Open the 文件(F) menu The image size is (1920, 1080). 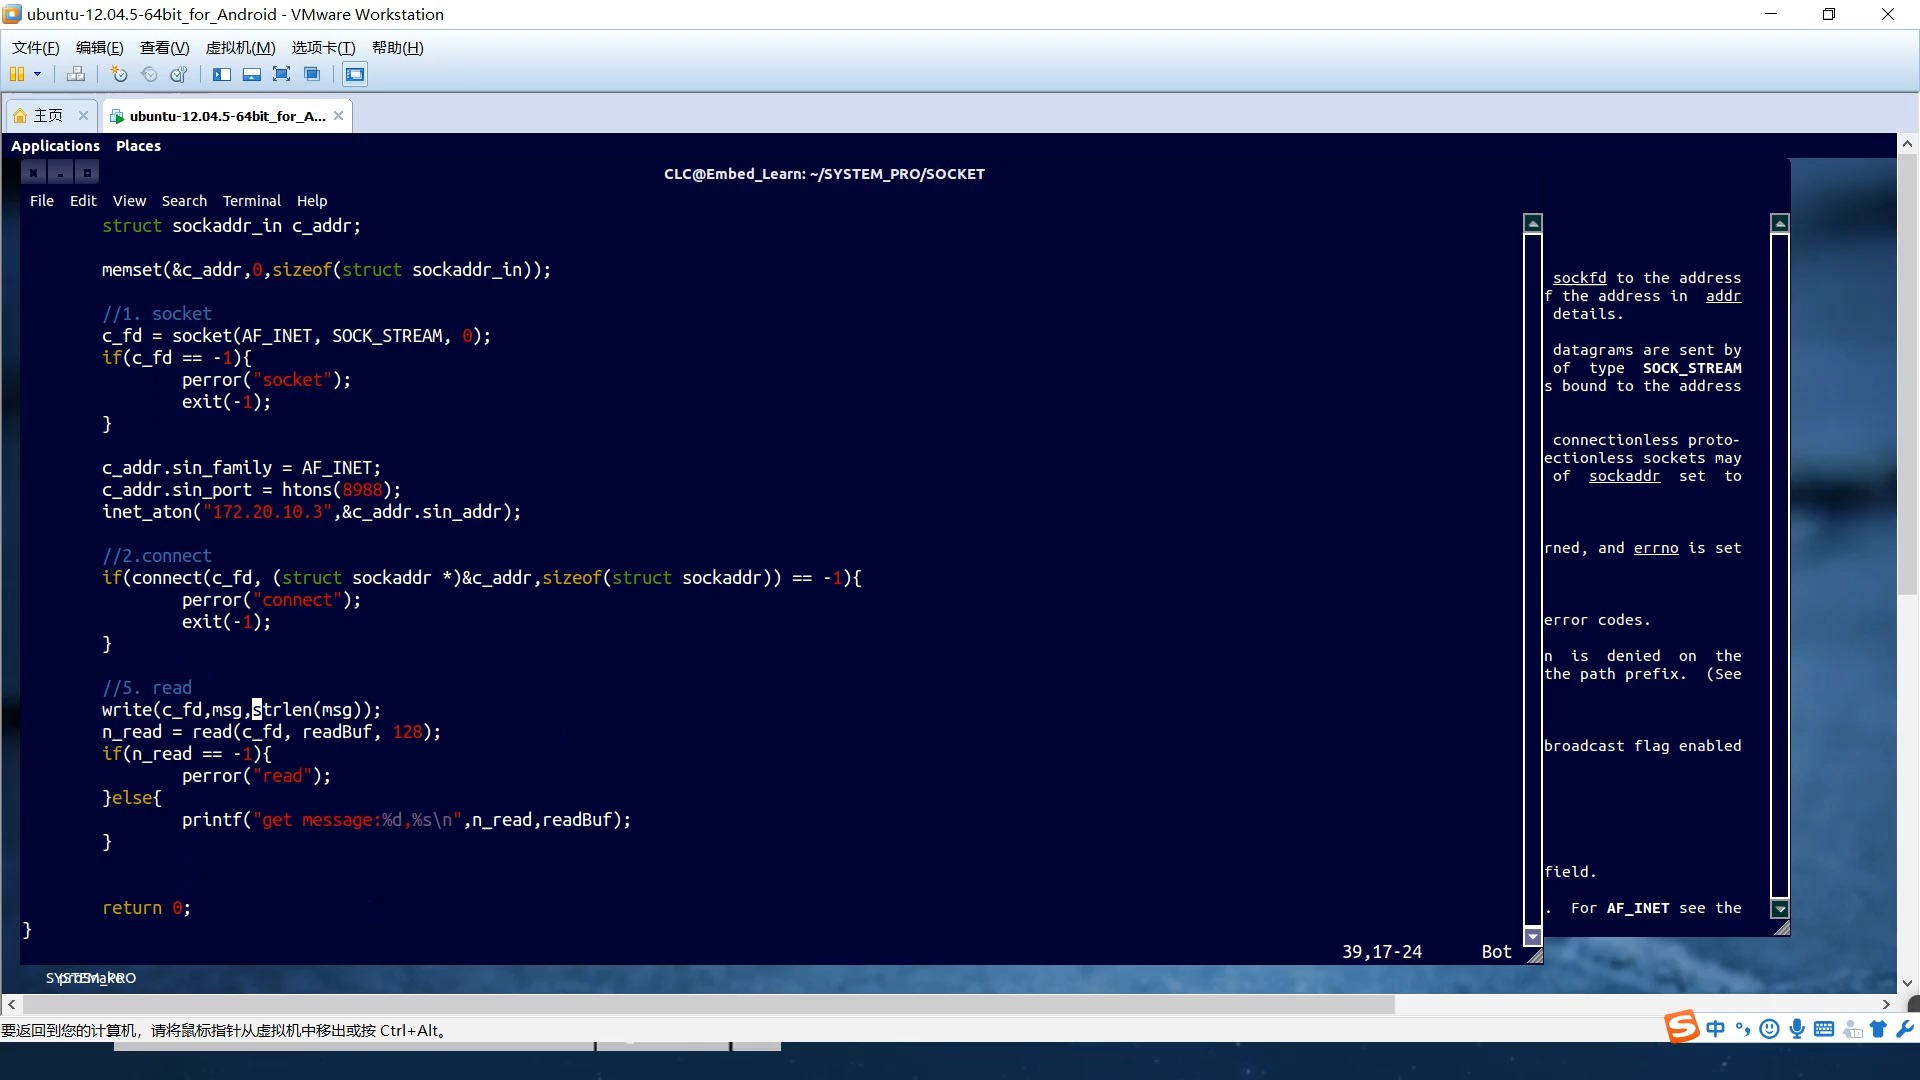35,47
